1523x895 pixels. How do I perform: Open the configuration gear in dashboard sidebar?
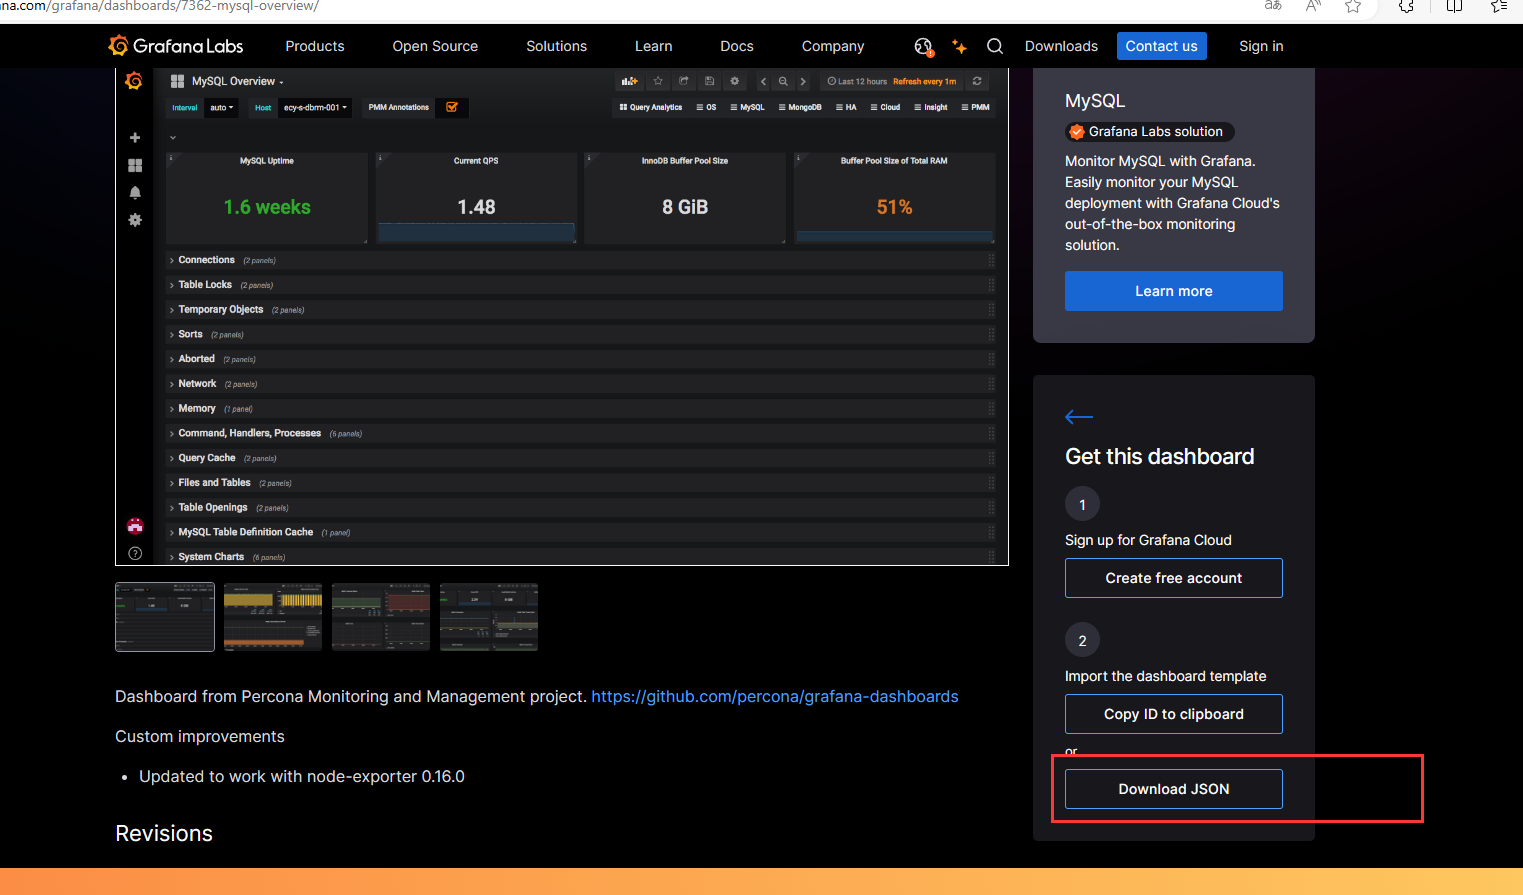click(x=135, y=220)
